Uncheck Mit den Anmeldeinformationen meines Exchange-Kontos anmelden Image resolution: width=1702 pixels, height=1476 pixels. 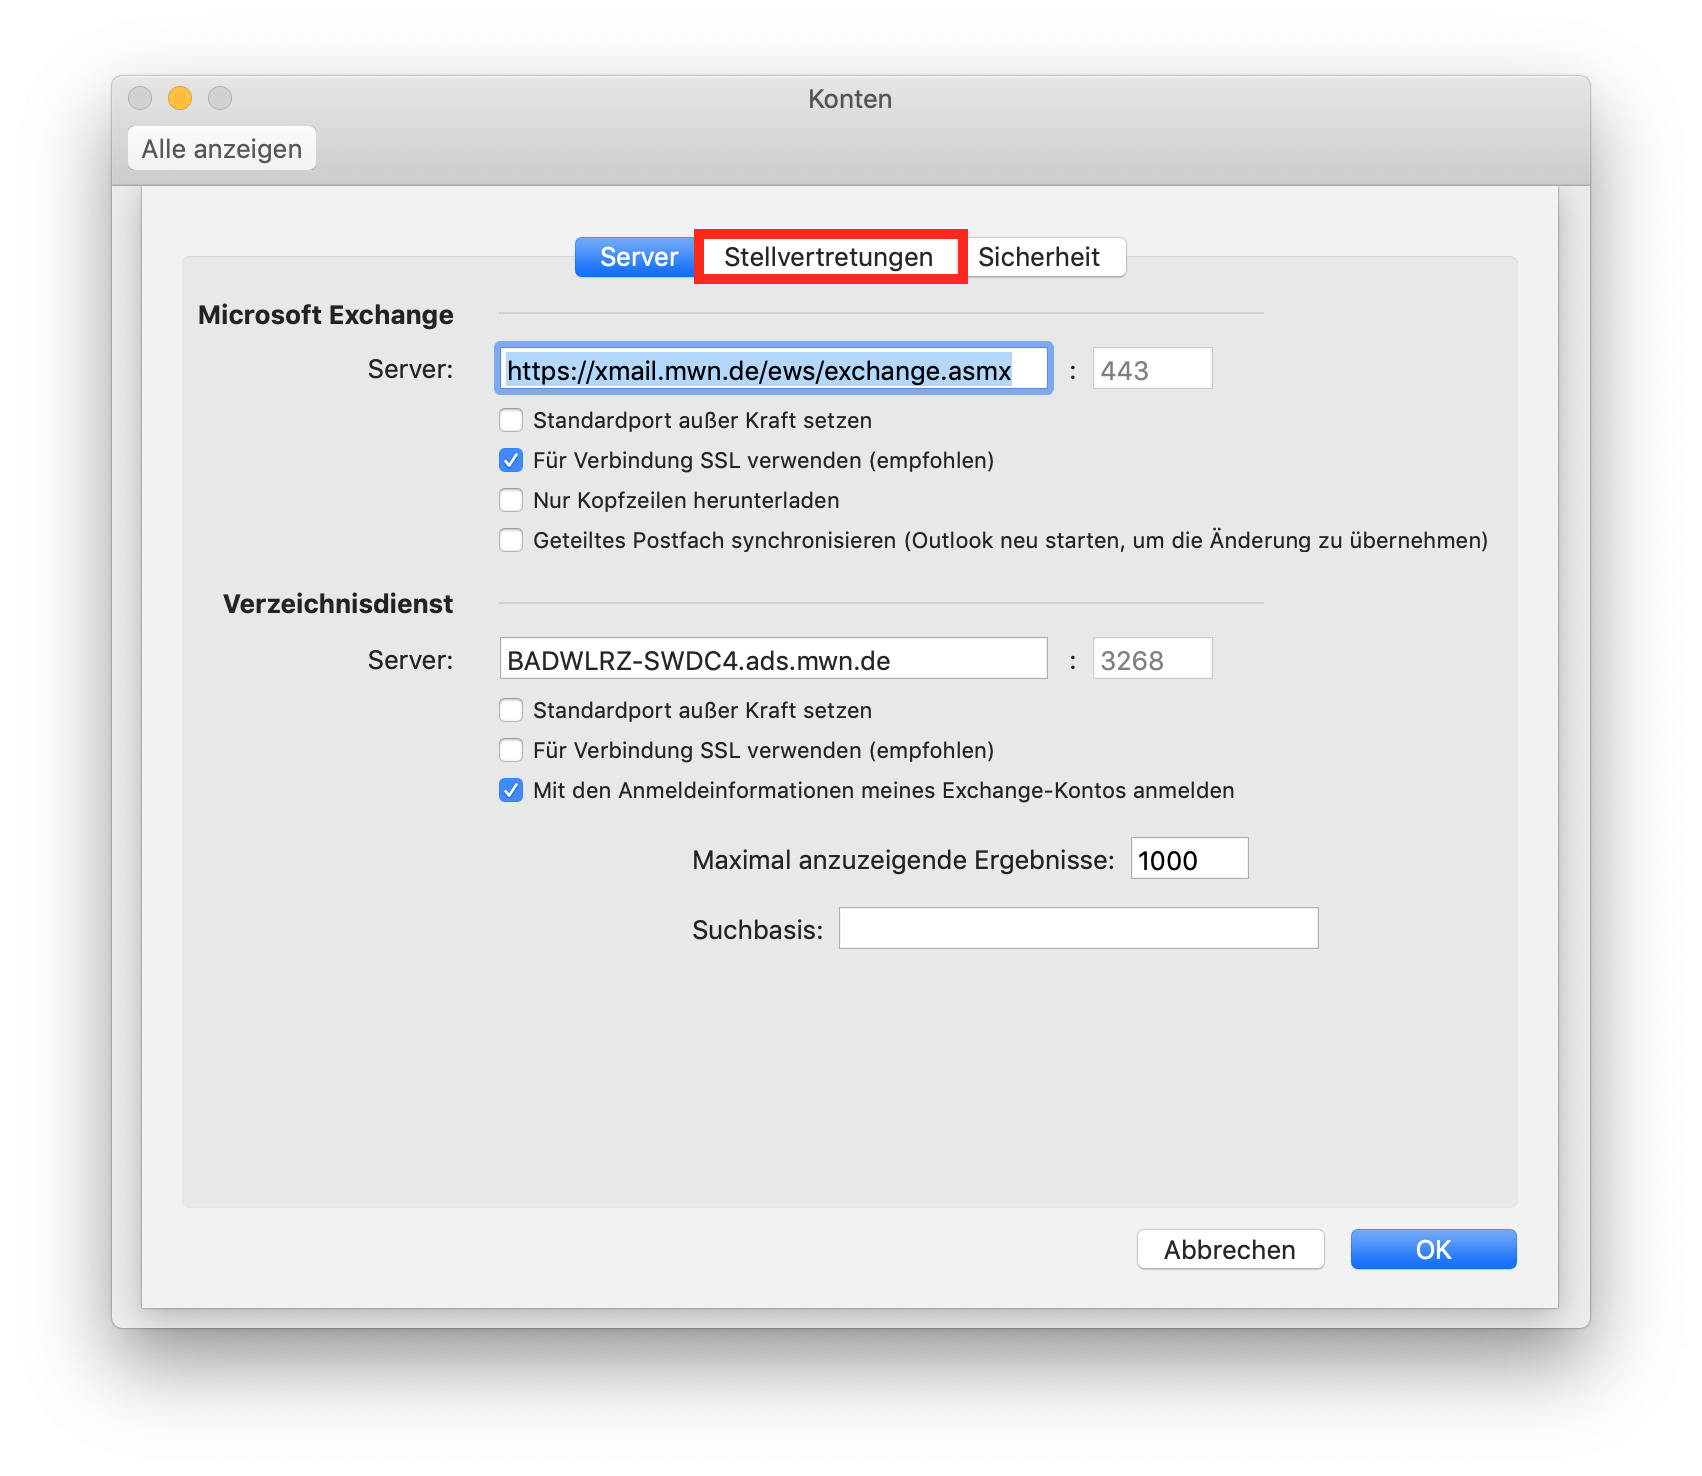tap(511, 790)
